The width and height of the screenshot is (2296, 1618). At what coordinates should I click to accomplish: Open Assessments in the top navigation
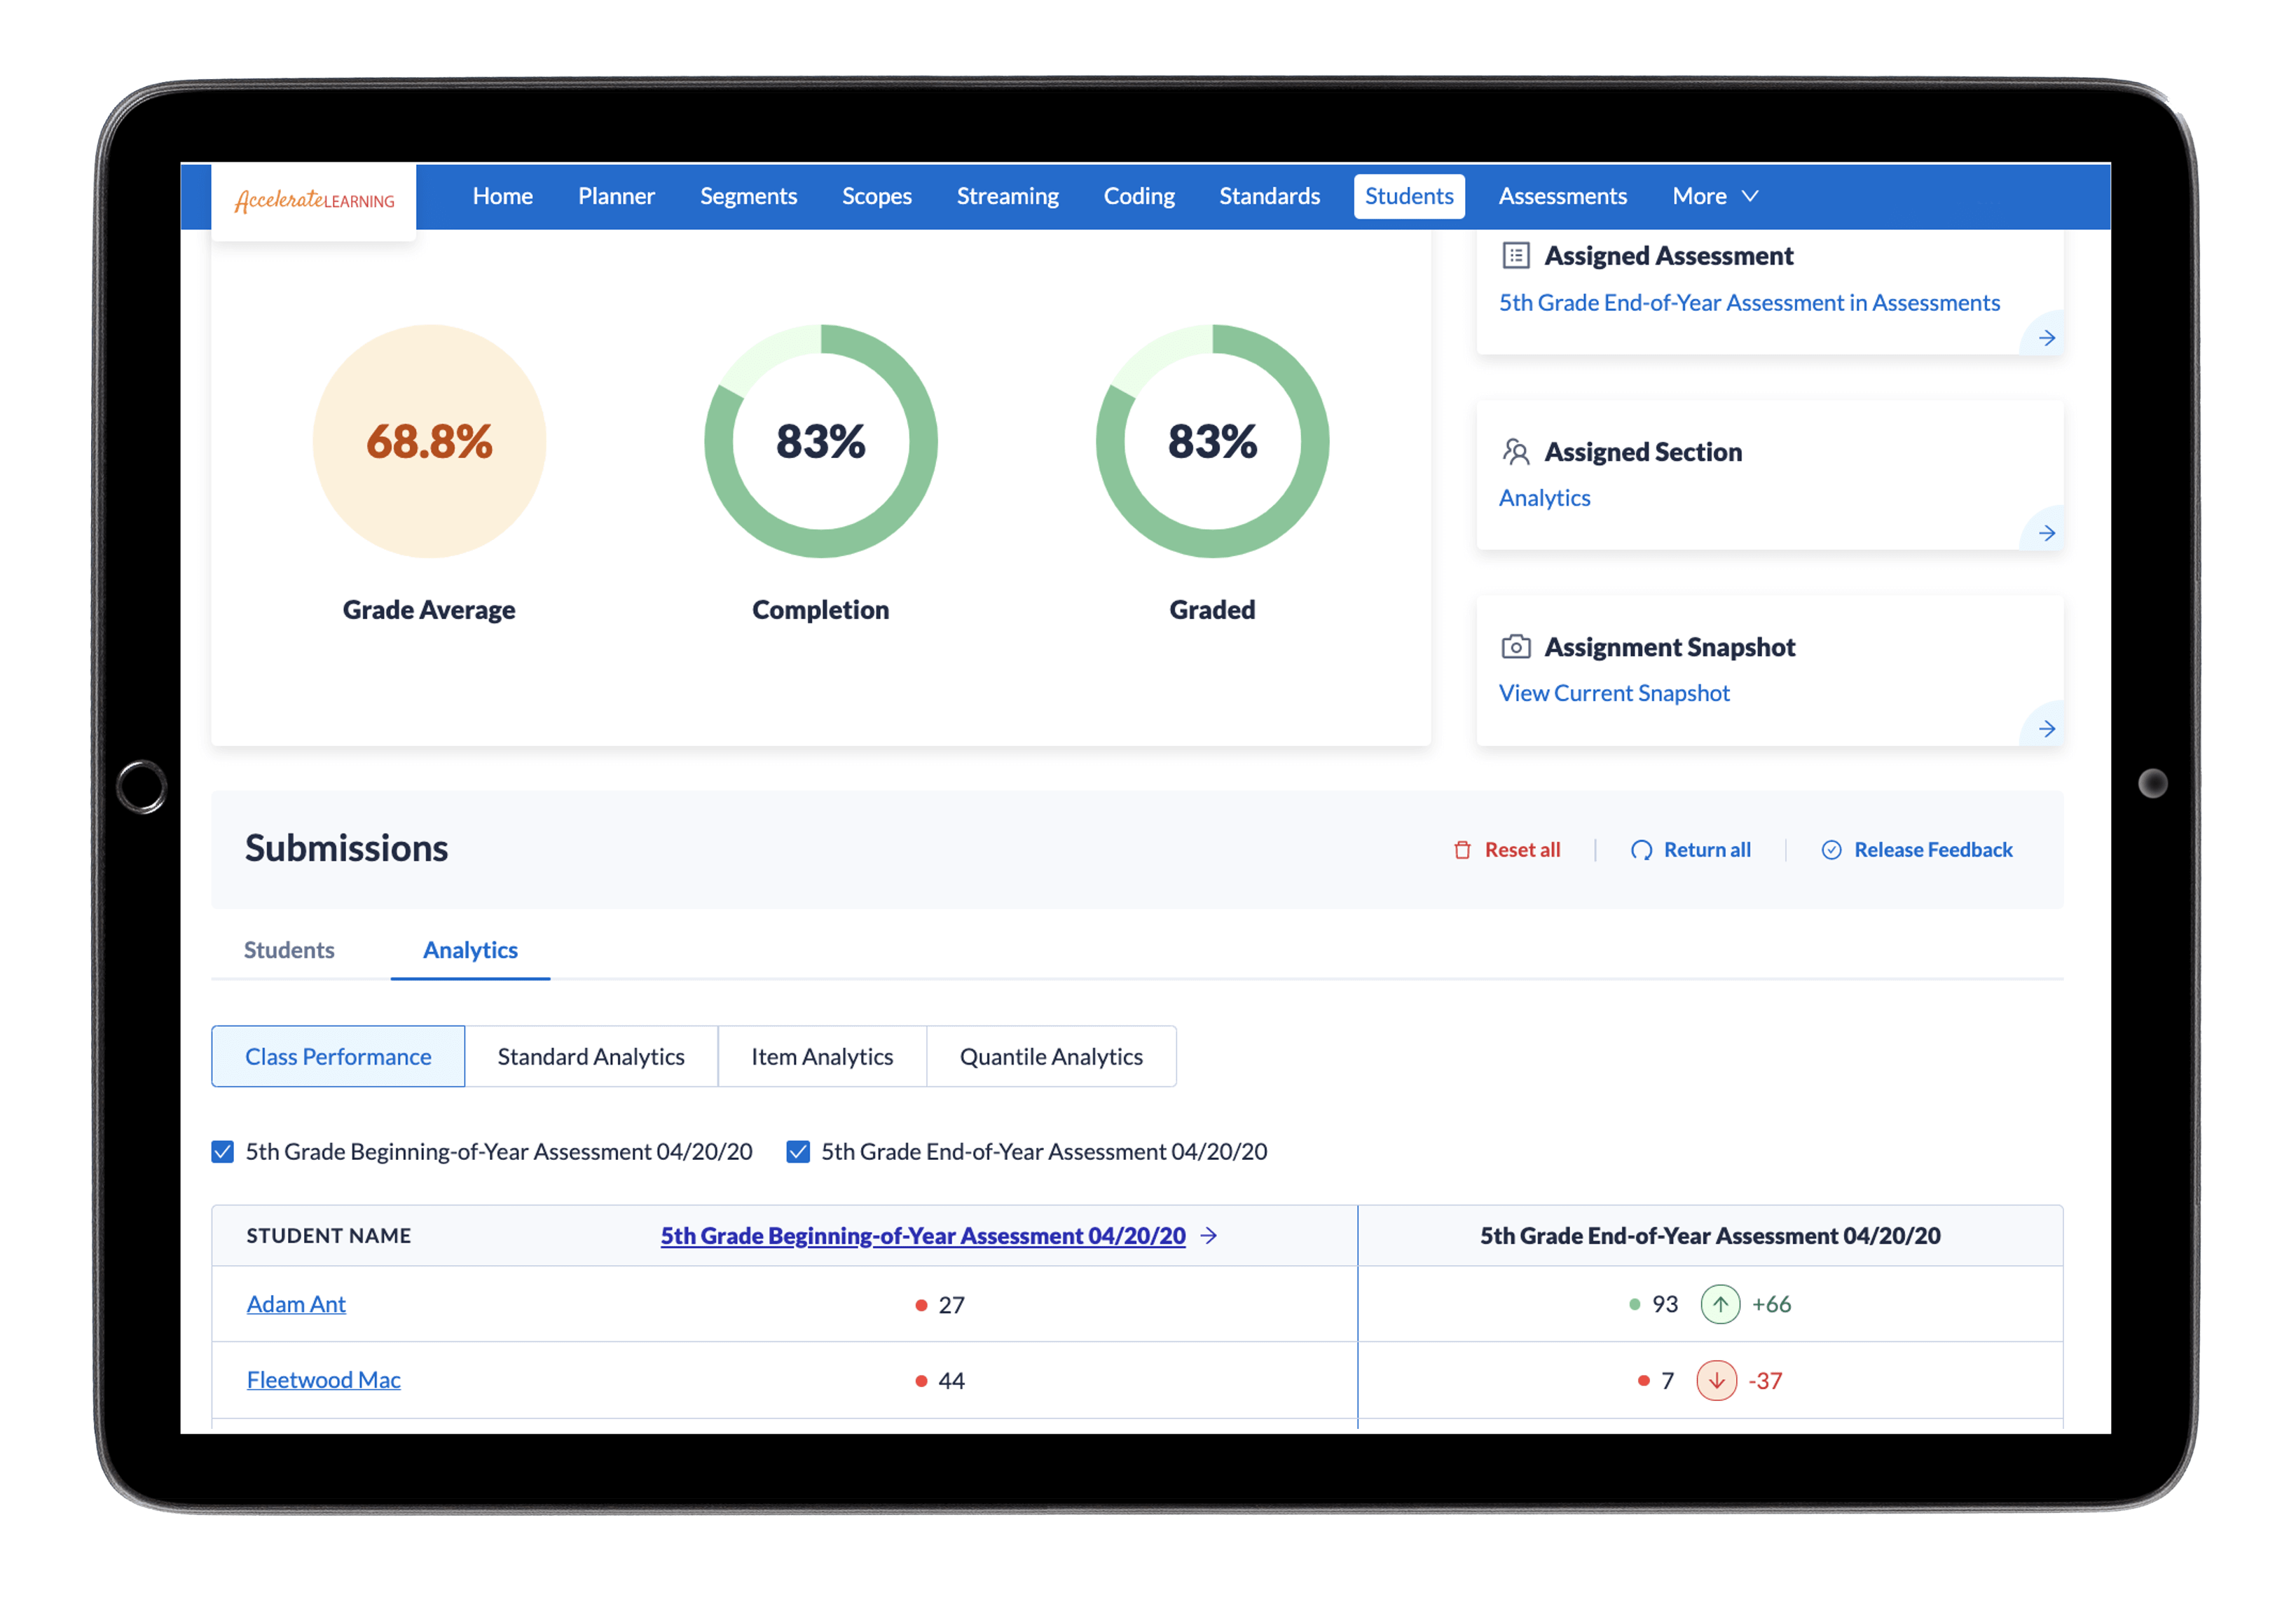click(1562, 196)
